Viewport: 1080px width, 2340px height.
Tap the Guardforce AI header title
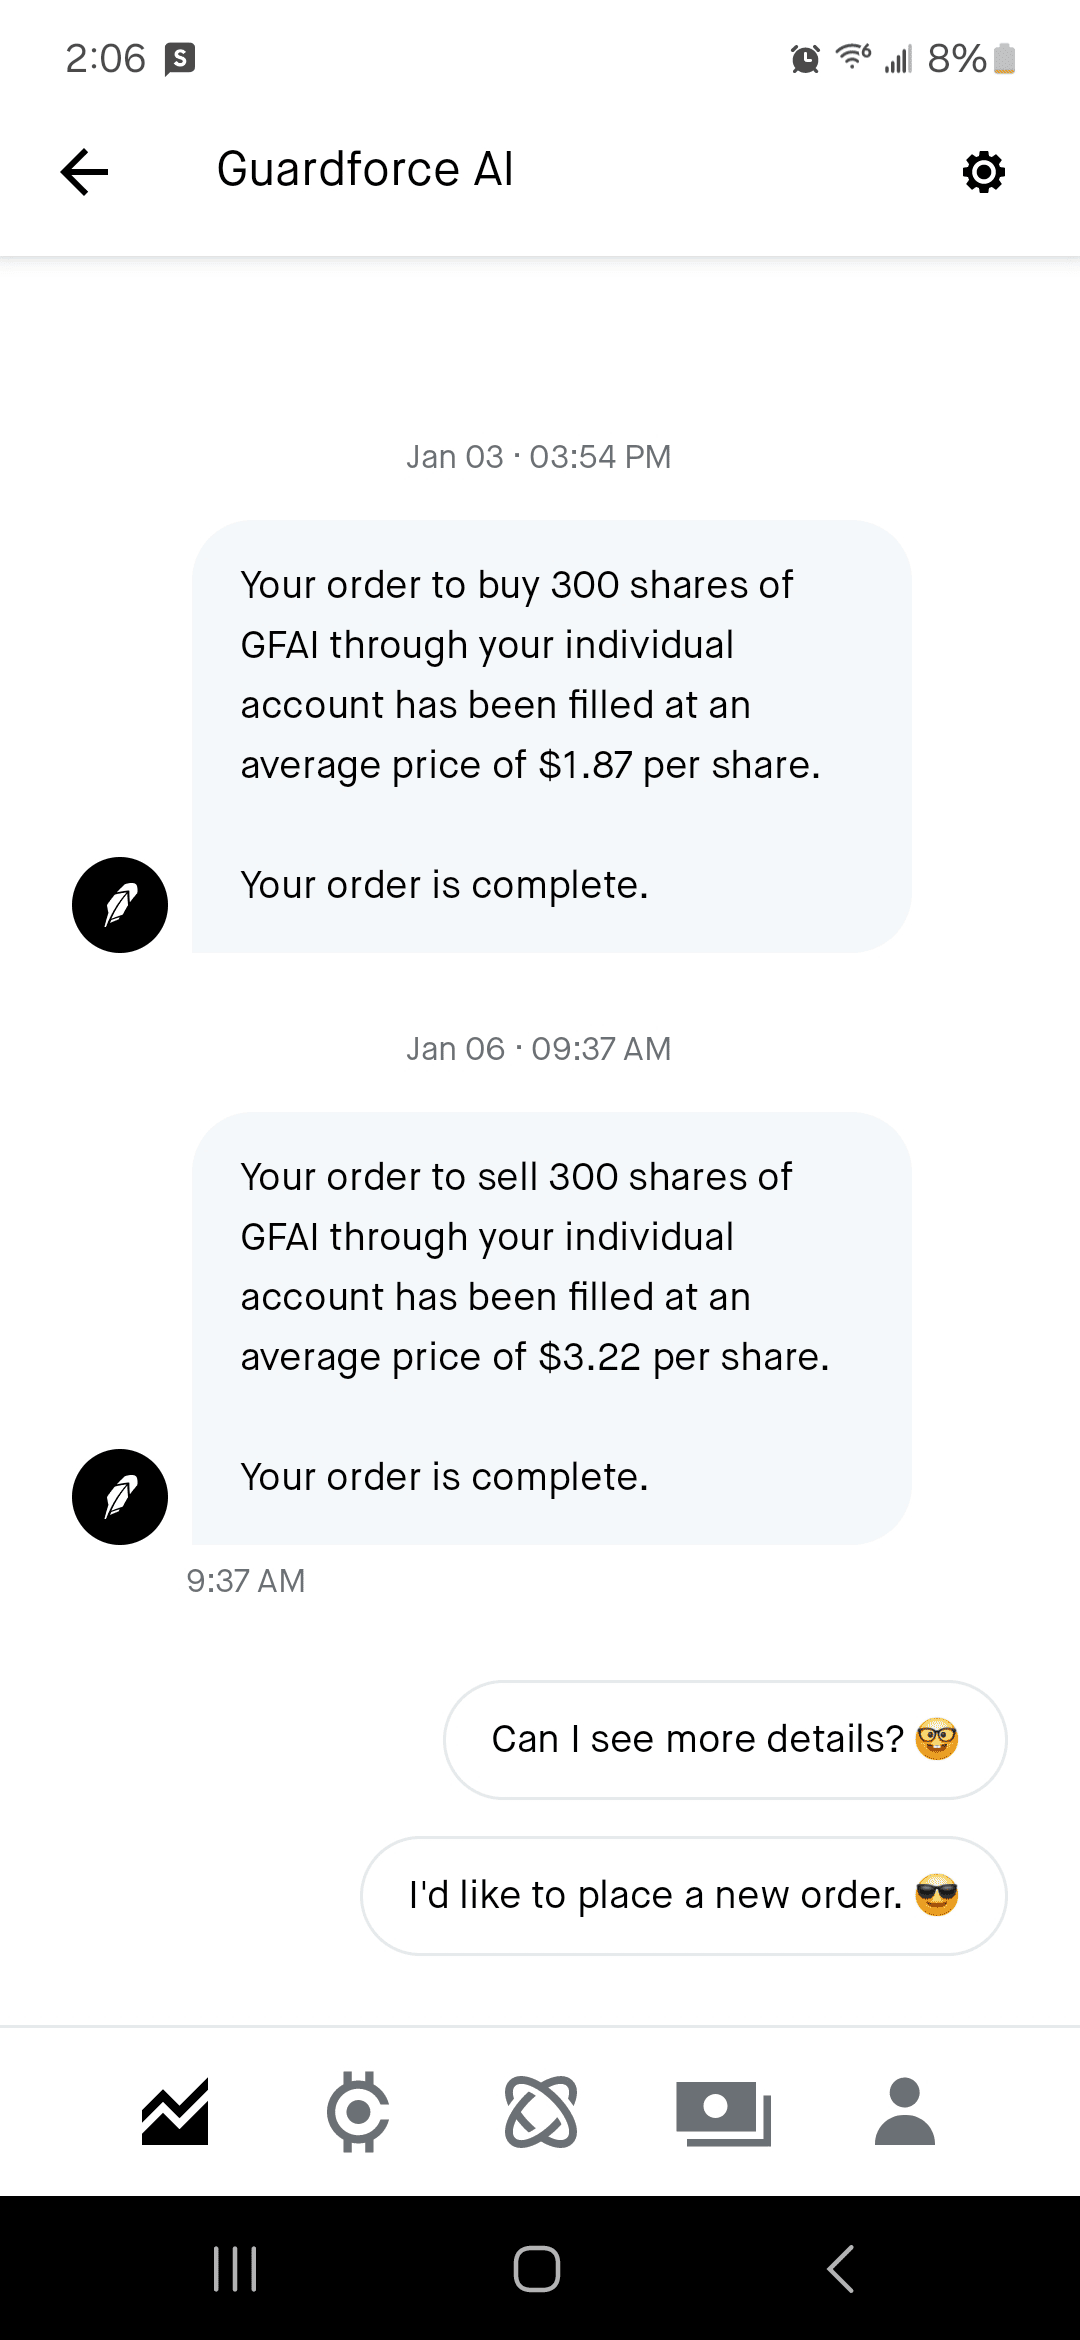point(365,169)
